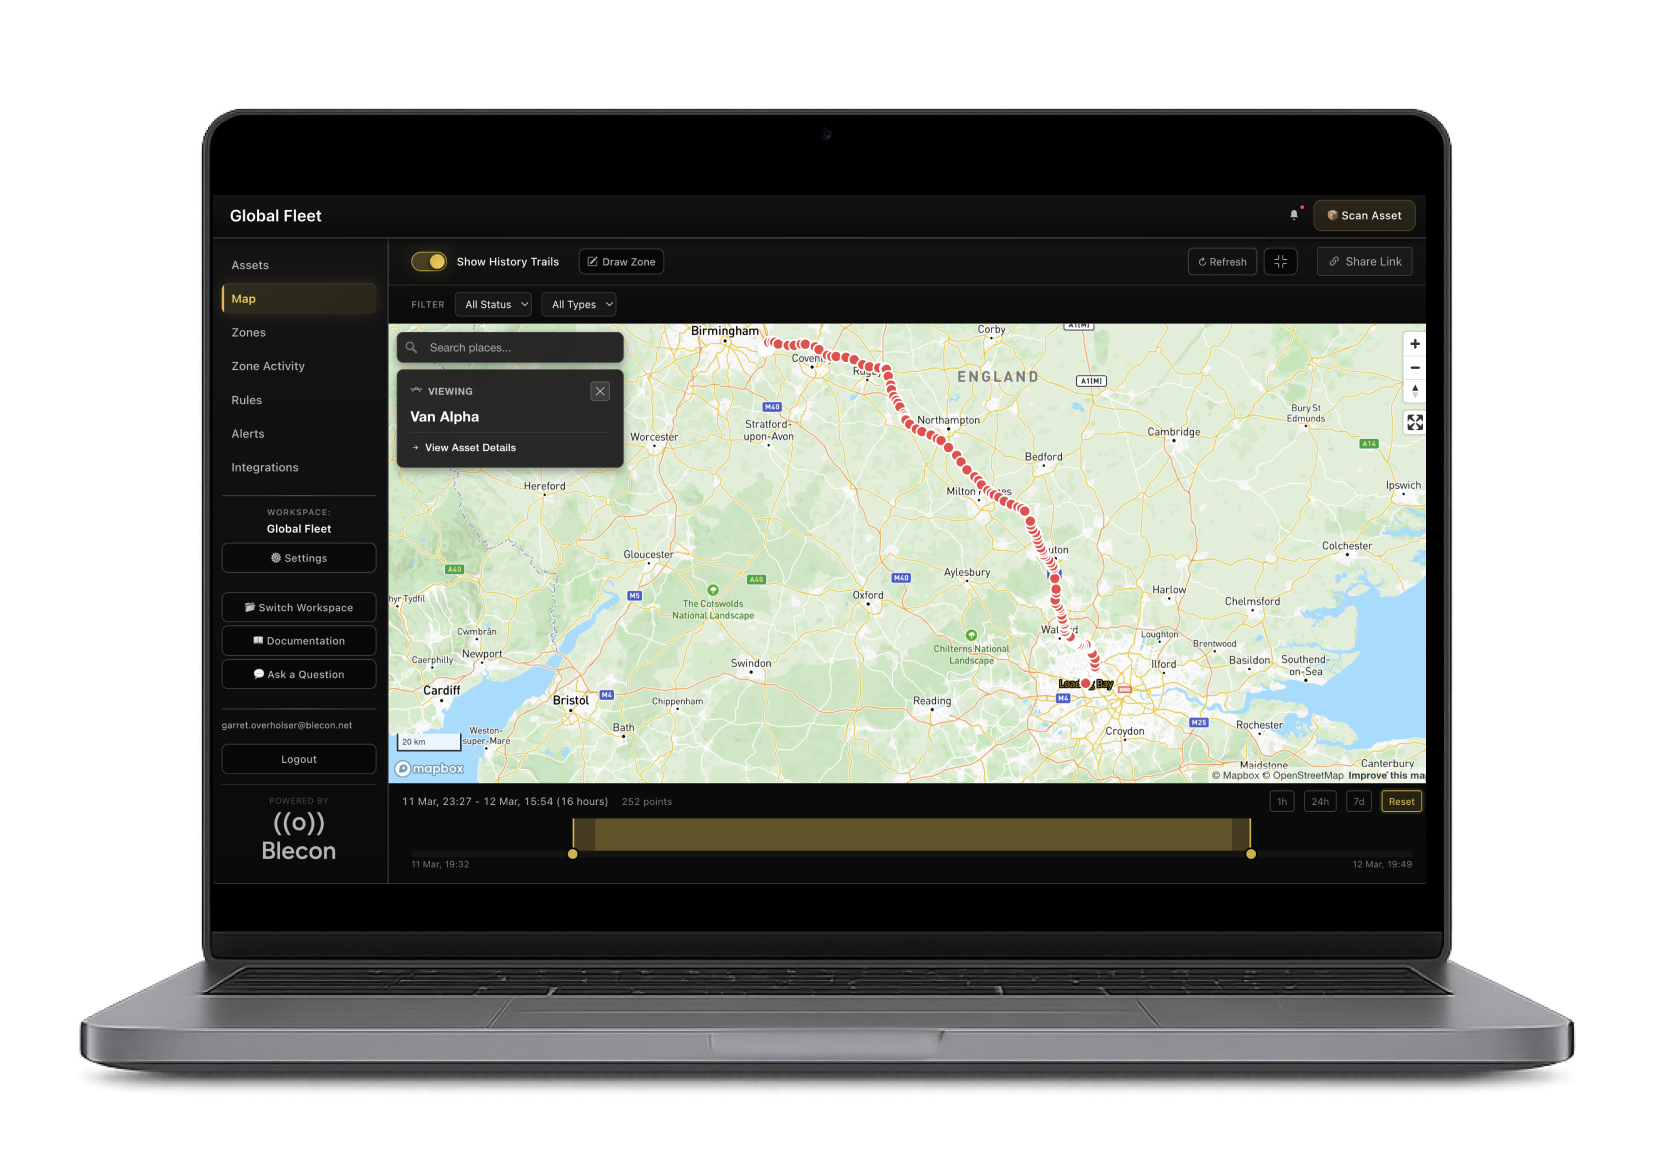Click the Share Link button
The width and height of the screenshot is (1654, 1160).
pos(1364,261)
